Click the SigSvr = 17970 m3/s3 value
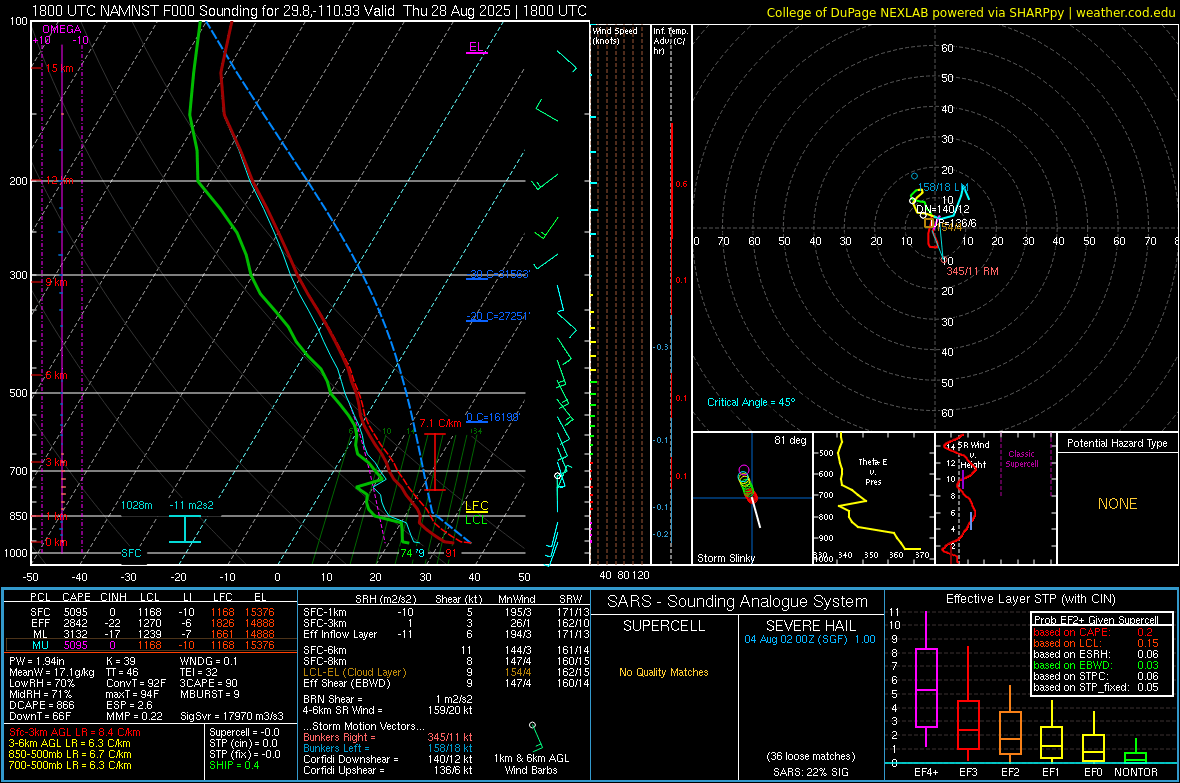 (x=232, y=716)
